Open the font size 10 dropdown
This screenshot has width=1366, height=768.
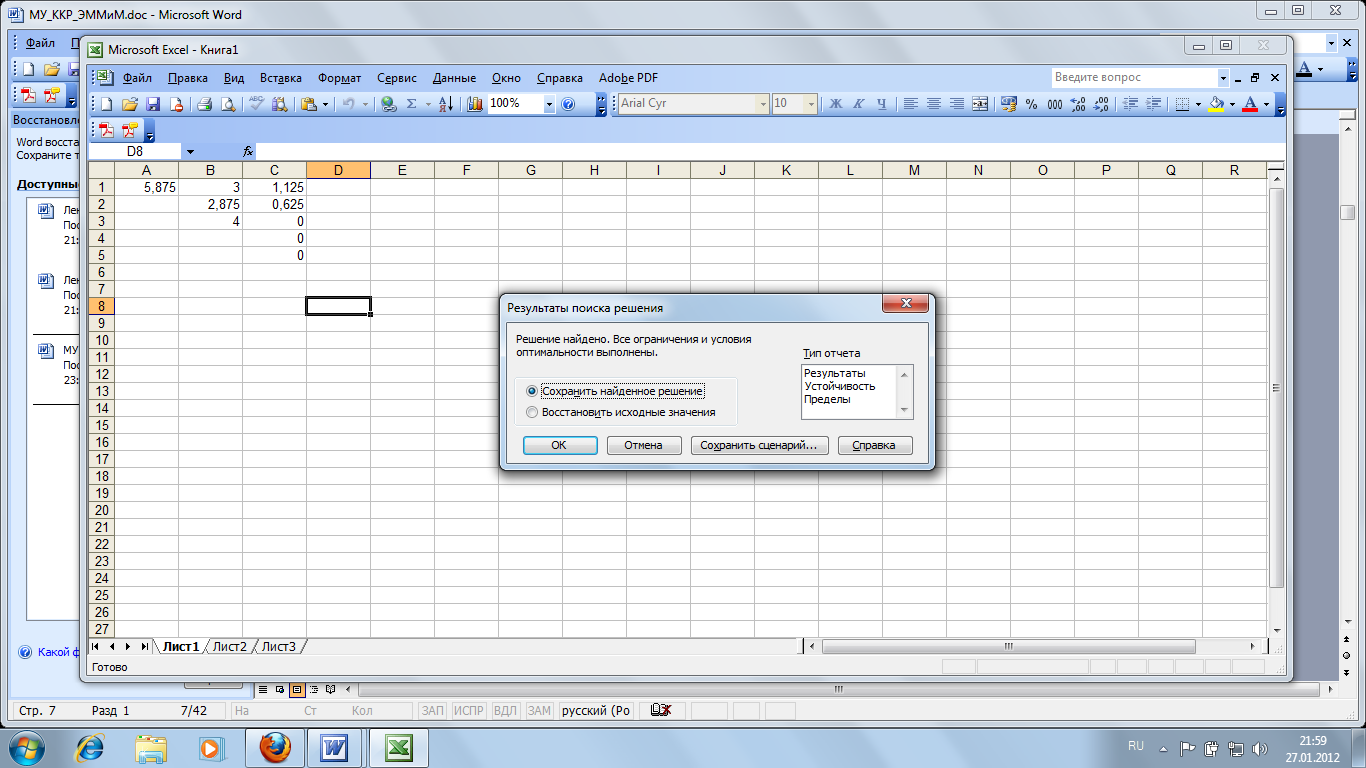click(811, 104)
